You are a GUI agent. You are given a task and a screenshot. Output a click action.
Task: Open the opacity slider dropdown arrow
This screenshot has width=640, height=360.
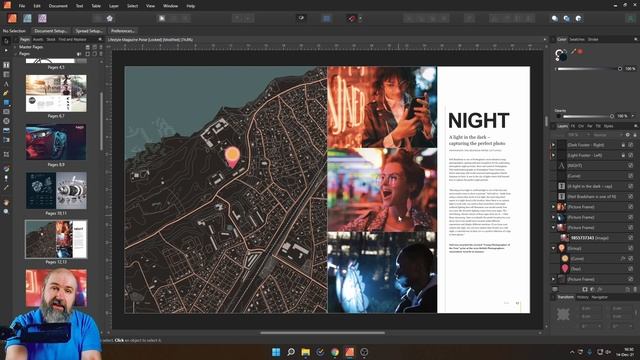click(x=633, y=116)
